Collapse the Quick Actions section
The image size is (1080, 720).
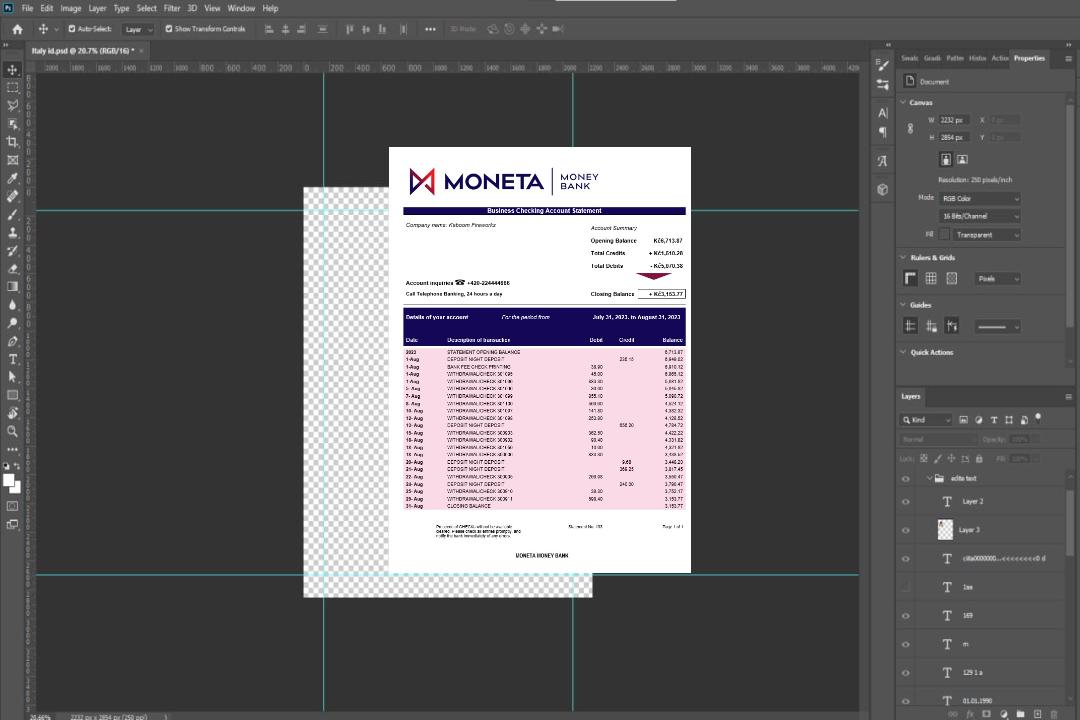click(904, 352)
